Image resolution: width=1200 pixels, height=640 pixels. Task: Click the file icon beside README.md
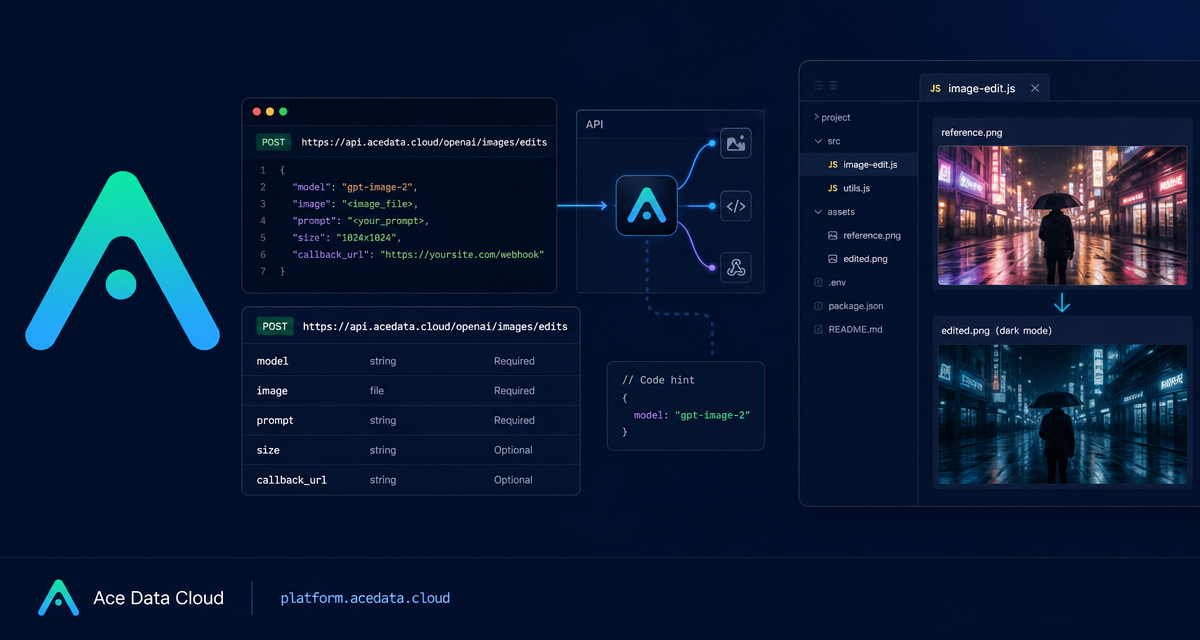coord(819,329)
